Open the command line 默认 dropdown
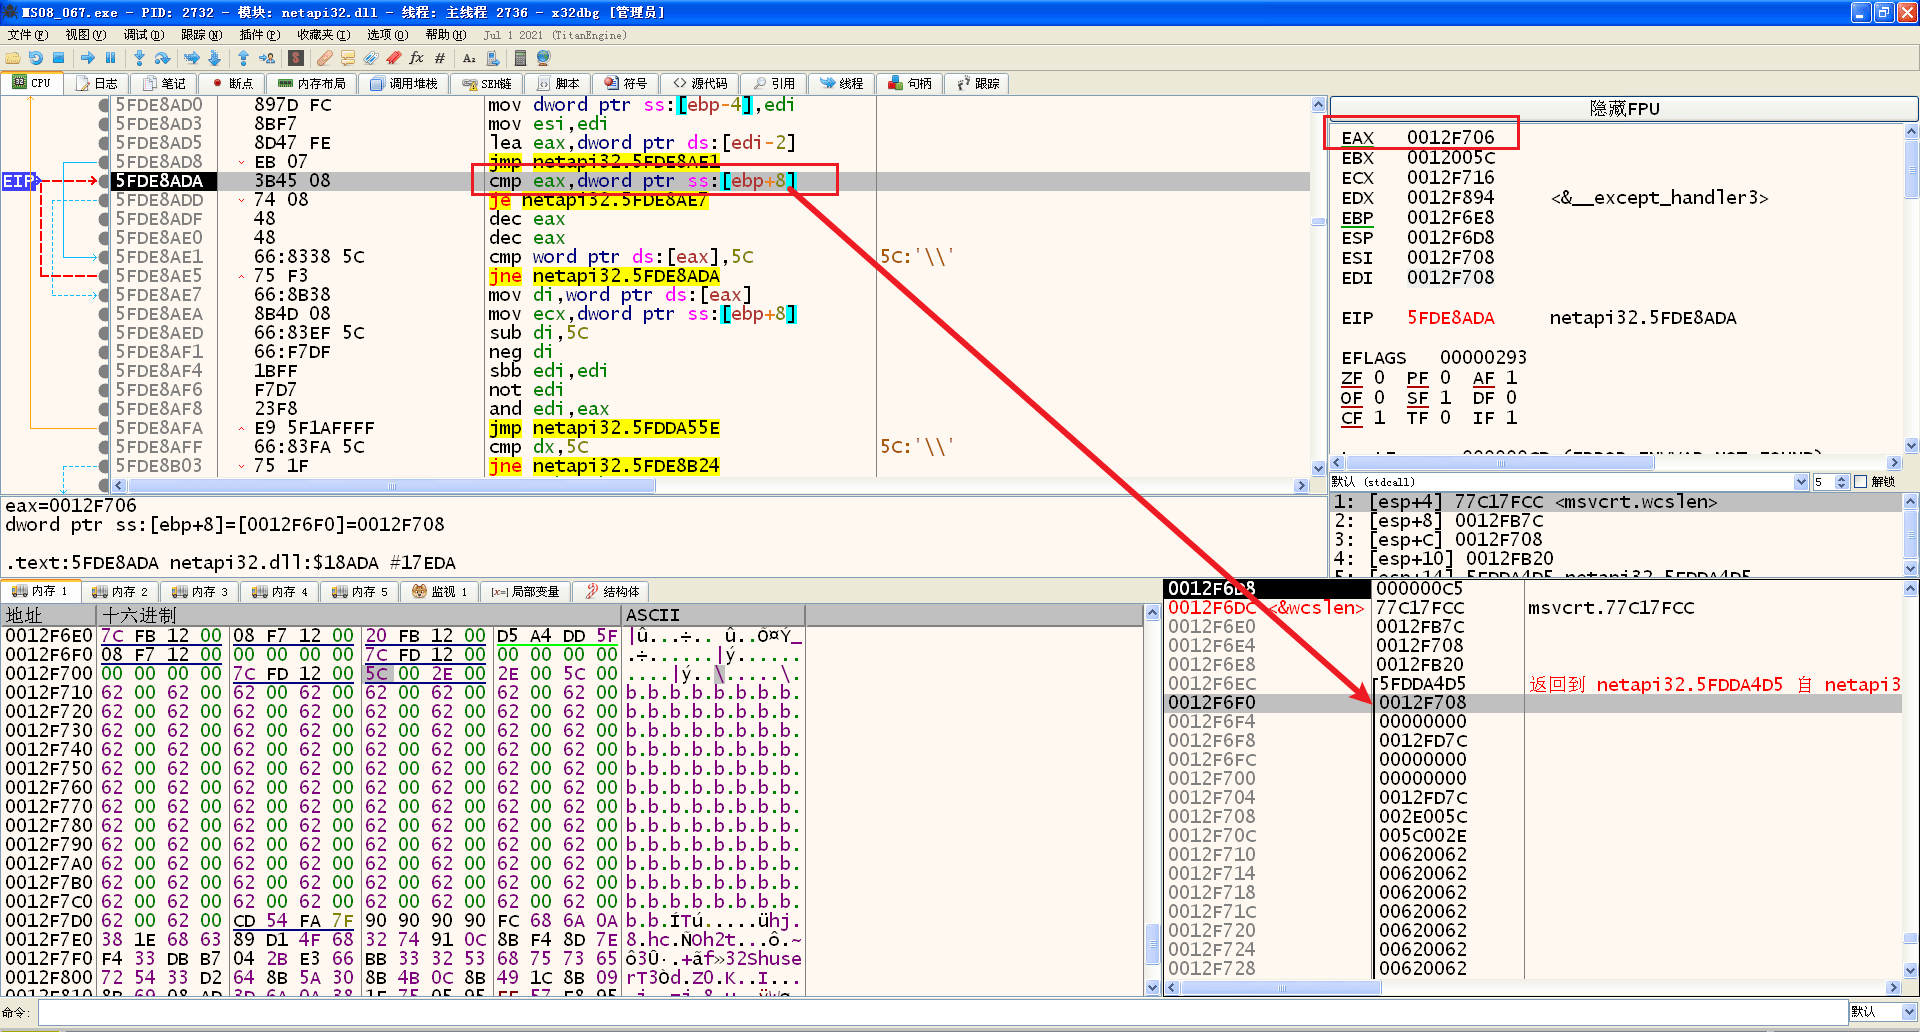Image resolution: width=1920 pixels, height=1032 pixels. click(1882, 1012)
